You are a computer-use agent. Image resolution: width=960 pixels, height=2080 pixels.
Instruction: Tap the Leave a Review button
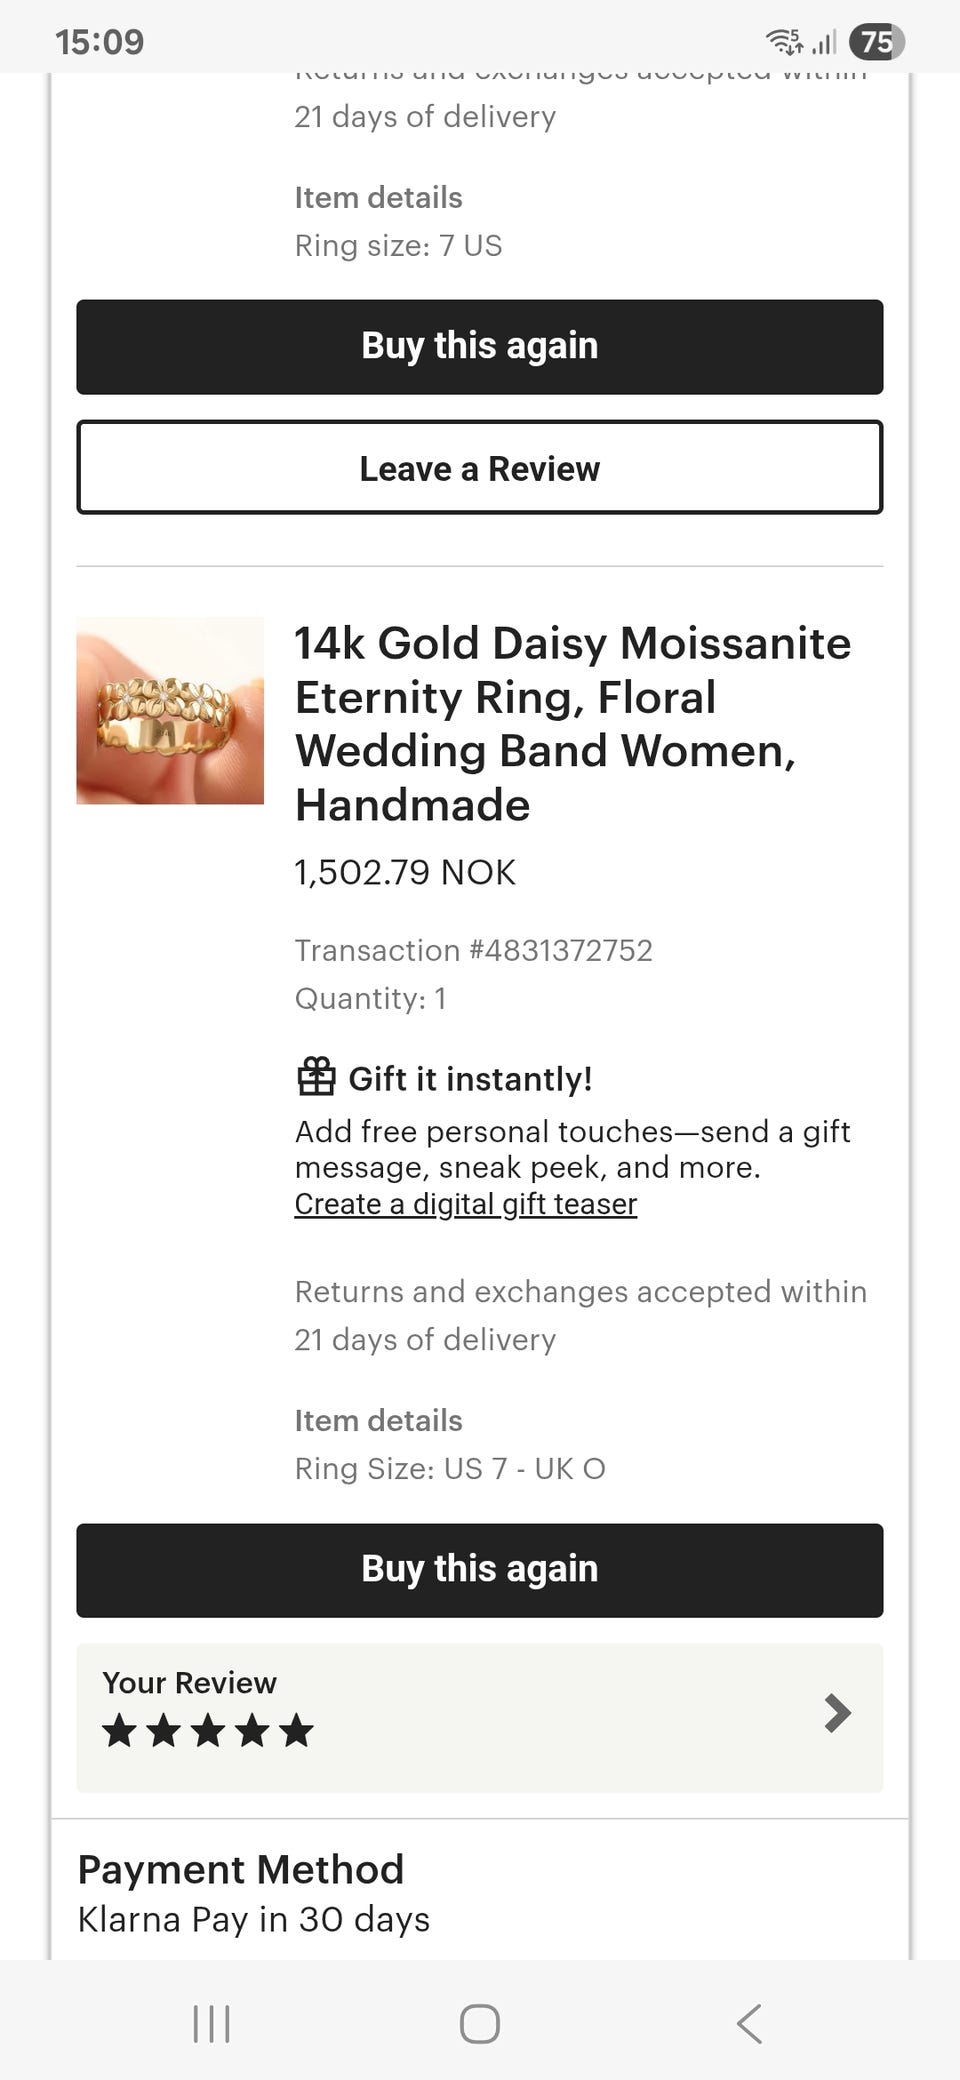pos(480,468)
